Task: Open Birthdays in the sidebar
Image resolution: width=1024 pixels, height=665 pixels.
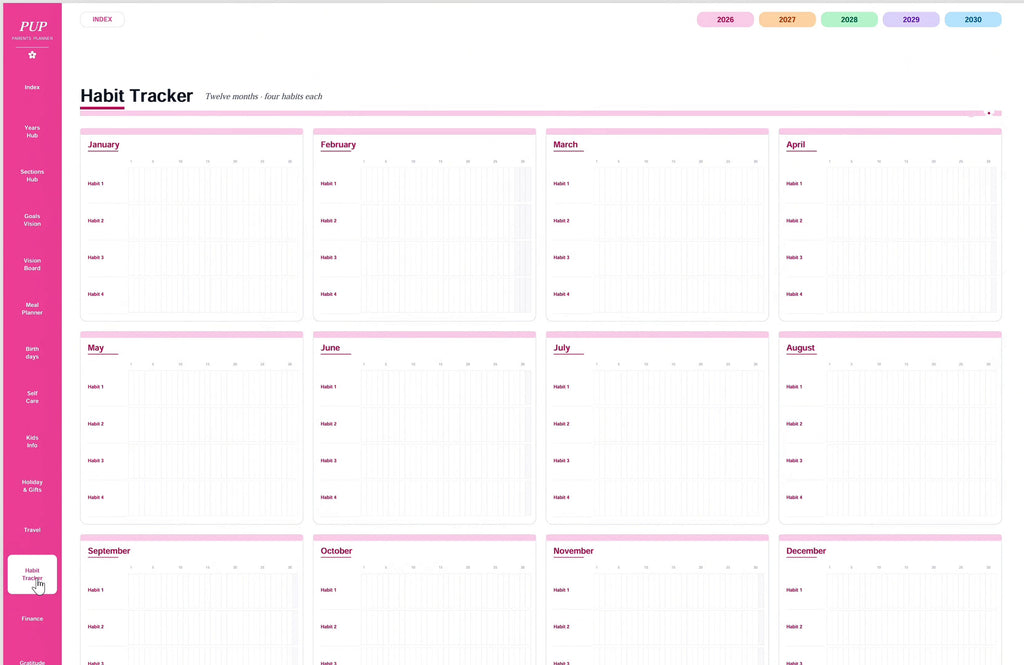Action: (32, 353)
